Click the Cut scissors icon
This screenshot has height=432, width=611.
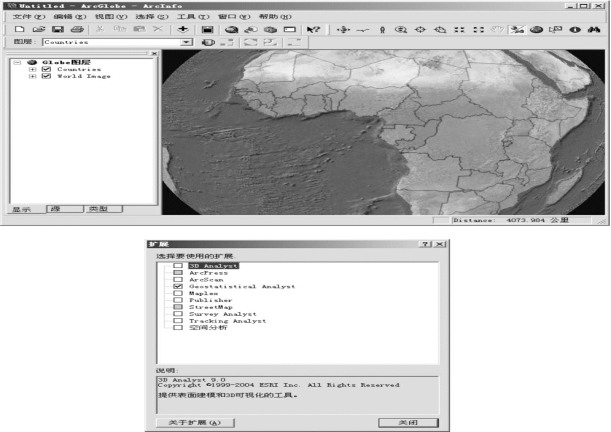pos(100,29)
